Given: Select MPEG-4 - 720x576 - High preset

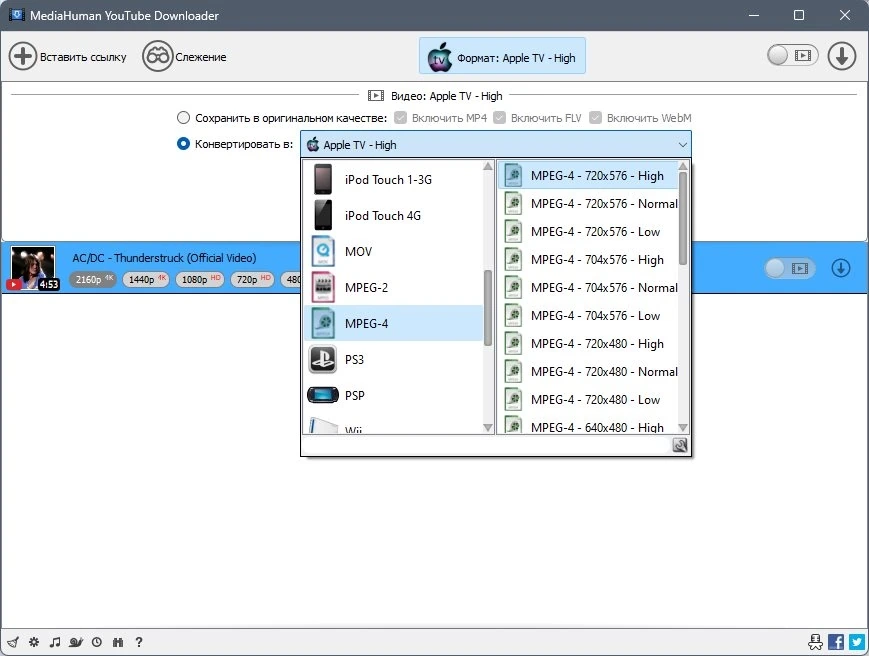Looking at the screenshot, I should point(588,175).
